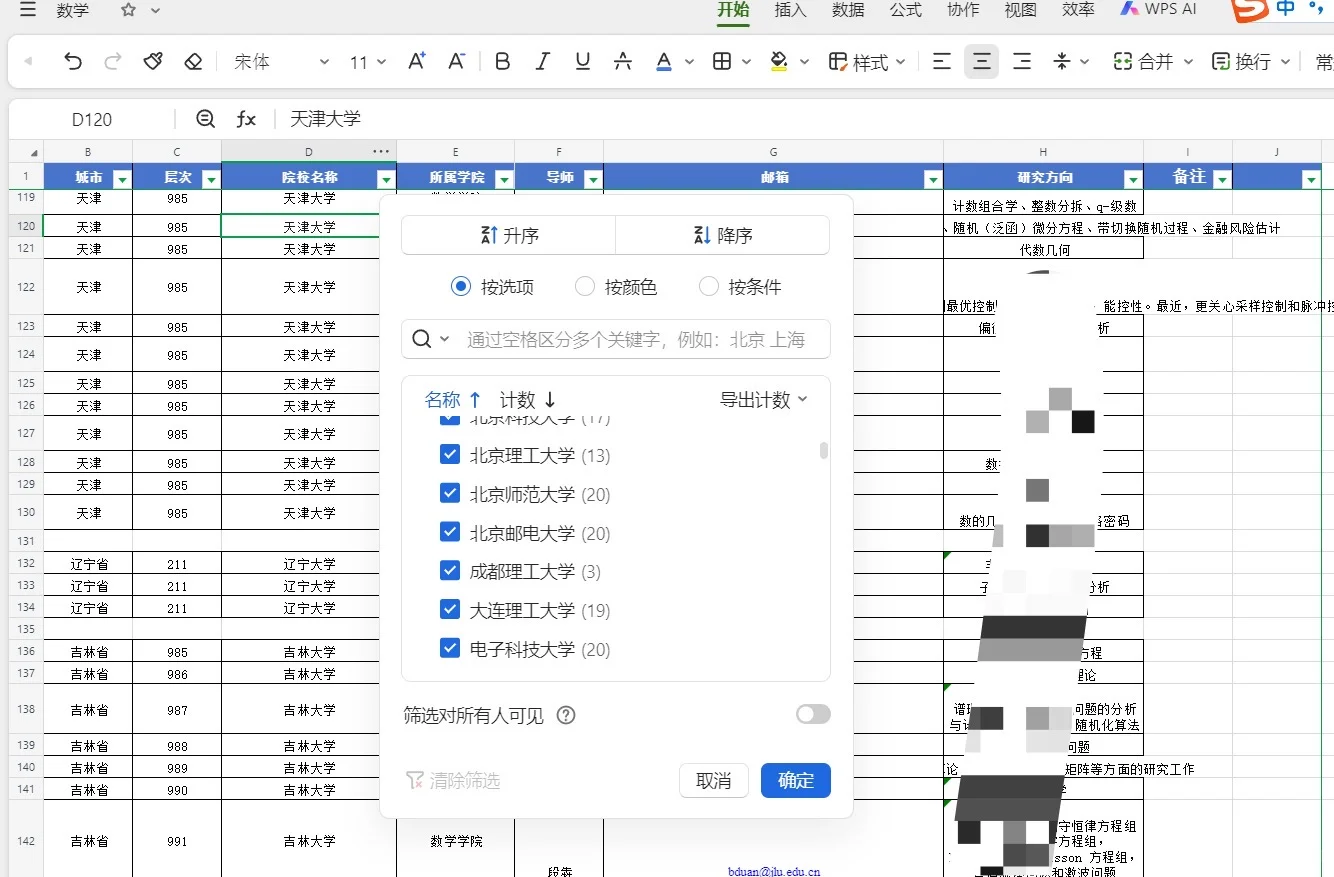This screenshot has width=1334, height=877.
Task: Enable the 筛选对所有人可见 toggle switch
Action: [813, 714]
